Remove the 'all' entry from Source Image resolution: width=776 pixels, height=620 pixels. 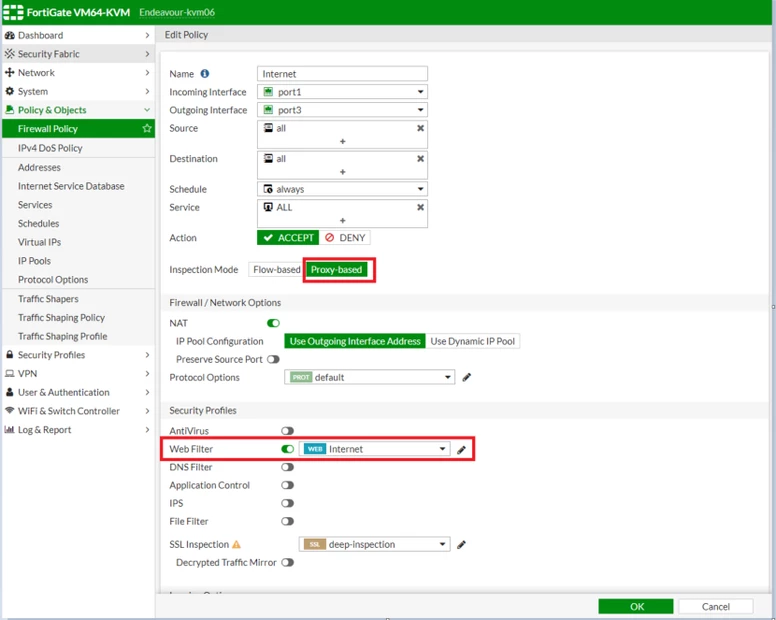pyautogui.click(x=420, y=128)
